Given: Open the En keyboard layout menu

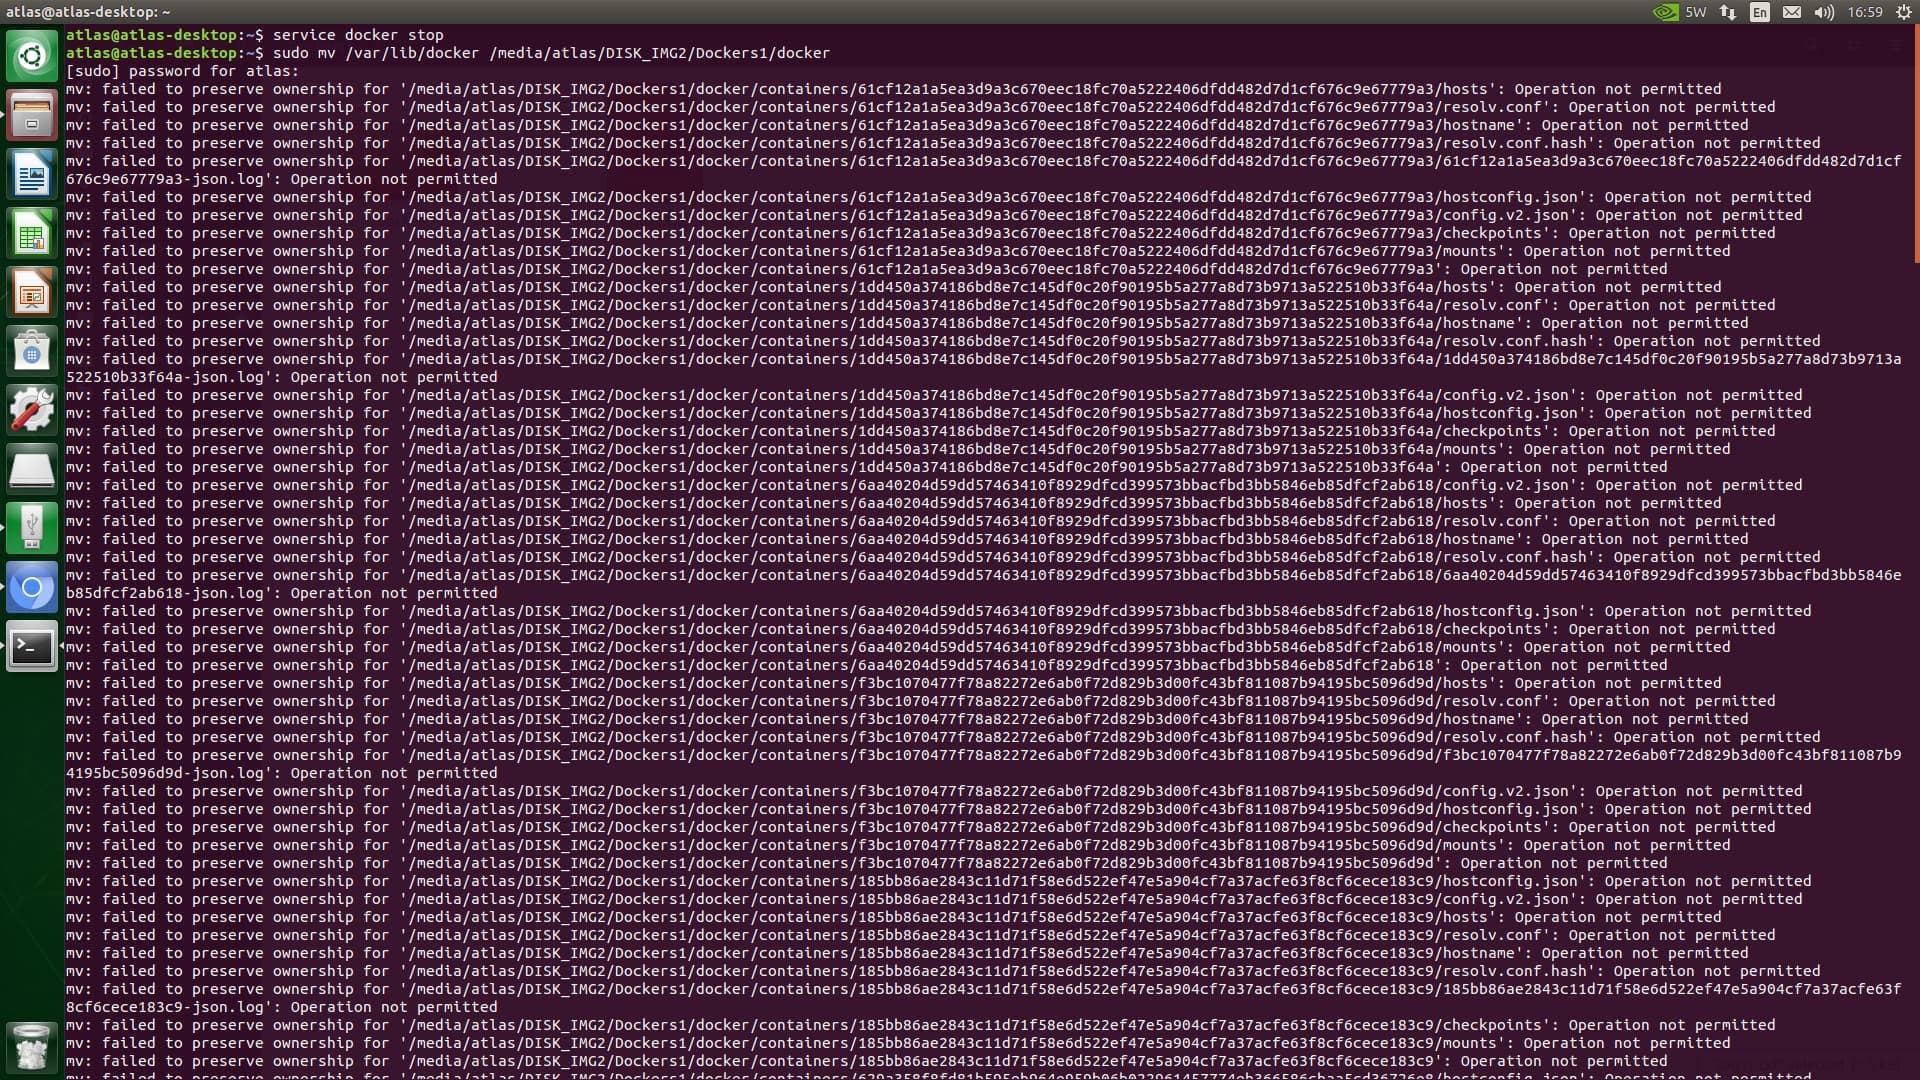Looking at the screenshot, I should [x=1760, y=12].
